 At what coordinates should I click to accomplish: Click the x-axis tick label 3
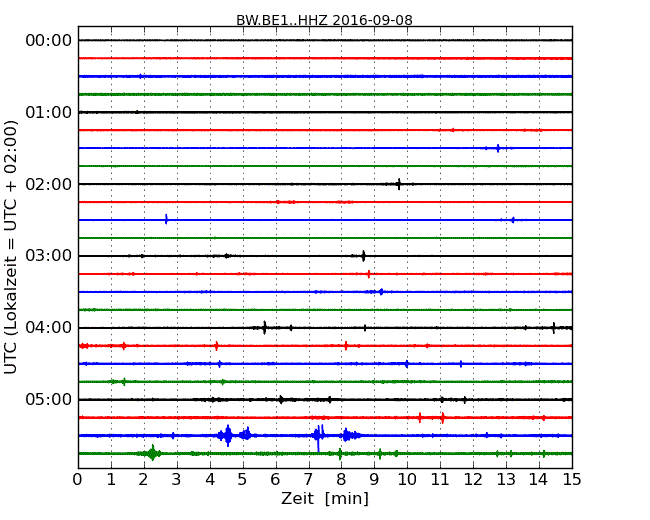pyautogui.click(x=177, y=480)
